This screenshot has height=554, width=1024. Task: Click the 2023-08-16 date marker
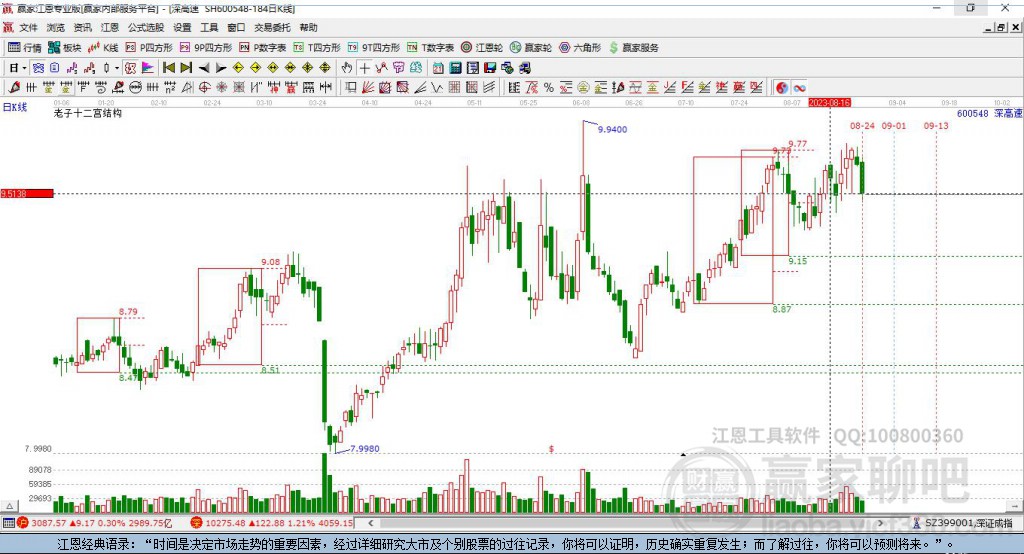click(829, 103)
